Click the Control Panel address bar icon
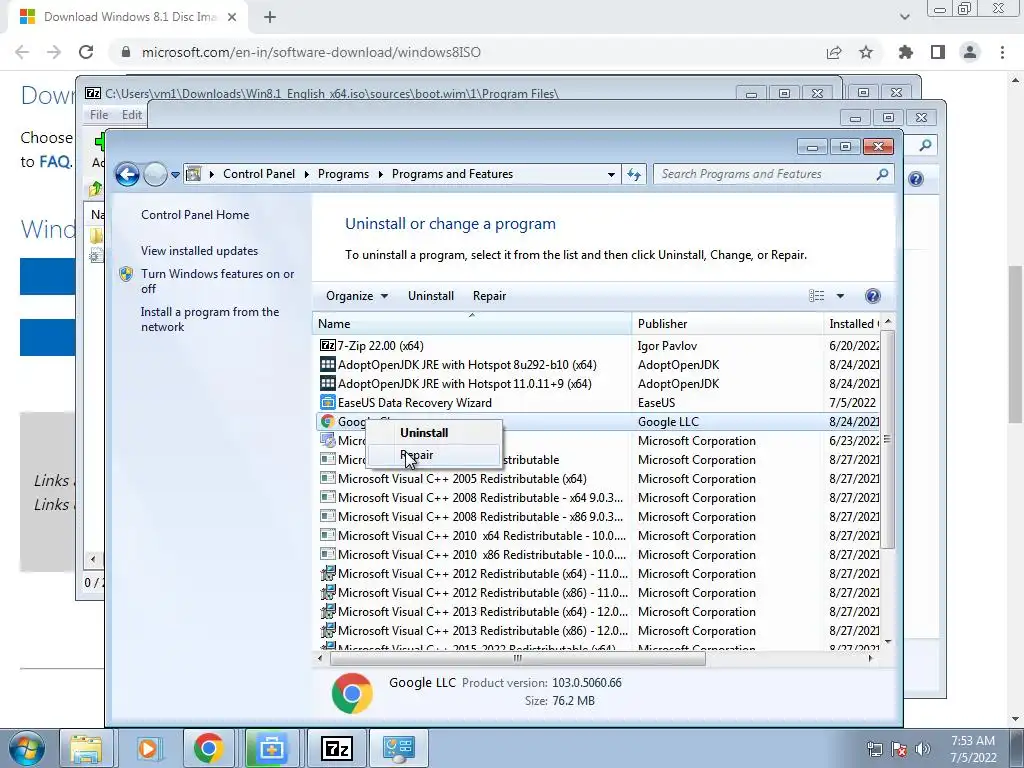1024x768 pixels. (193, 174)
